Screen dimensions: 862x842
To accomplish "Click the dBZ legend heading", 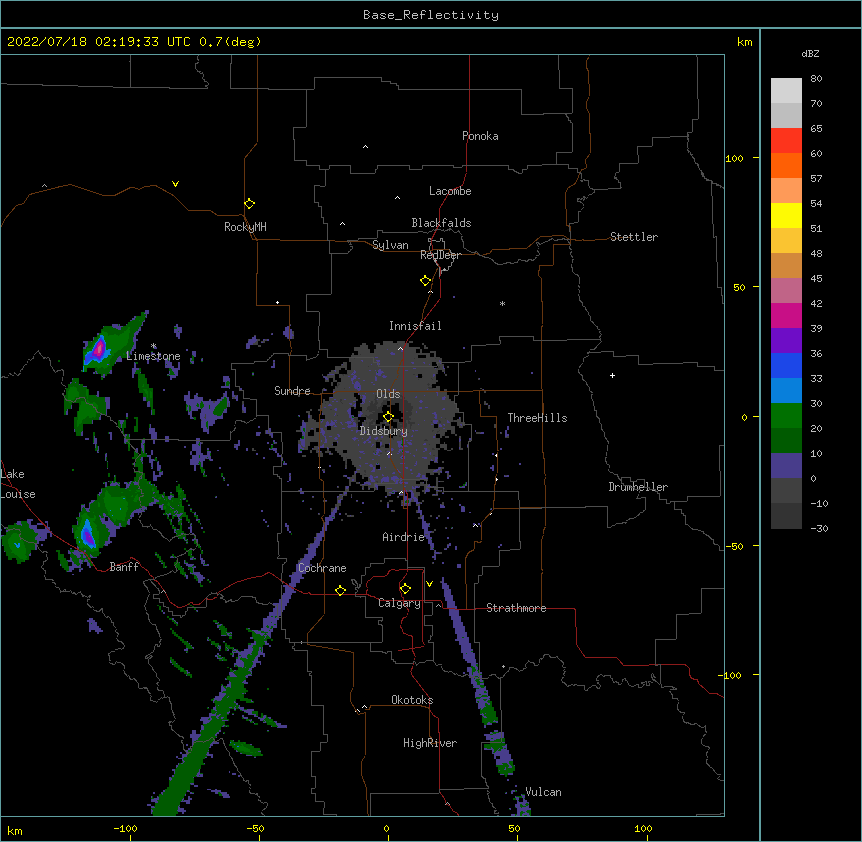I will 810,53.
